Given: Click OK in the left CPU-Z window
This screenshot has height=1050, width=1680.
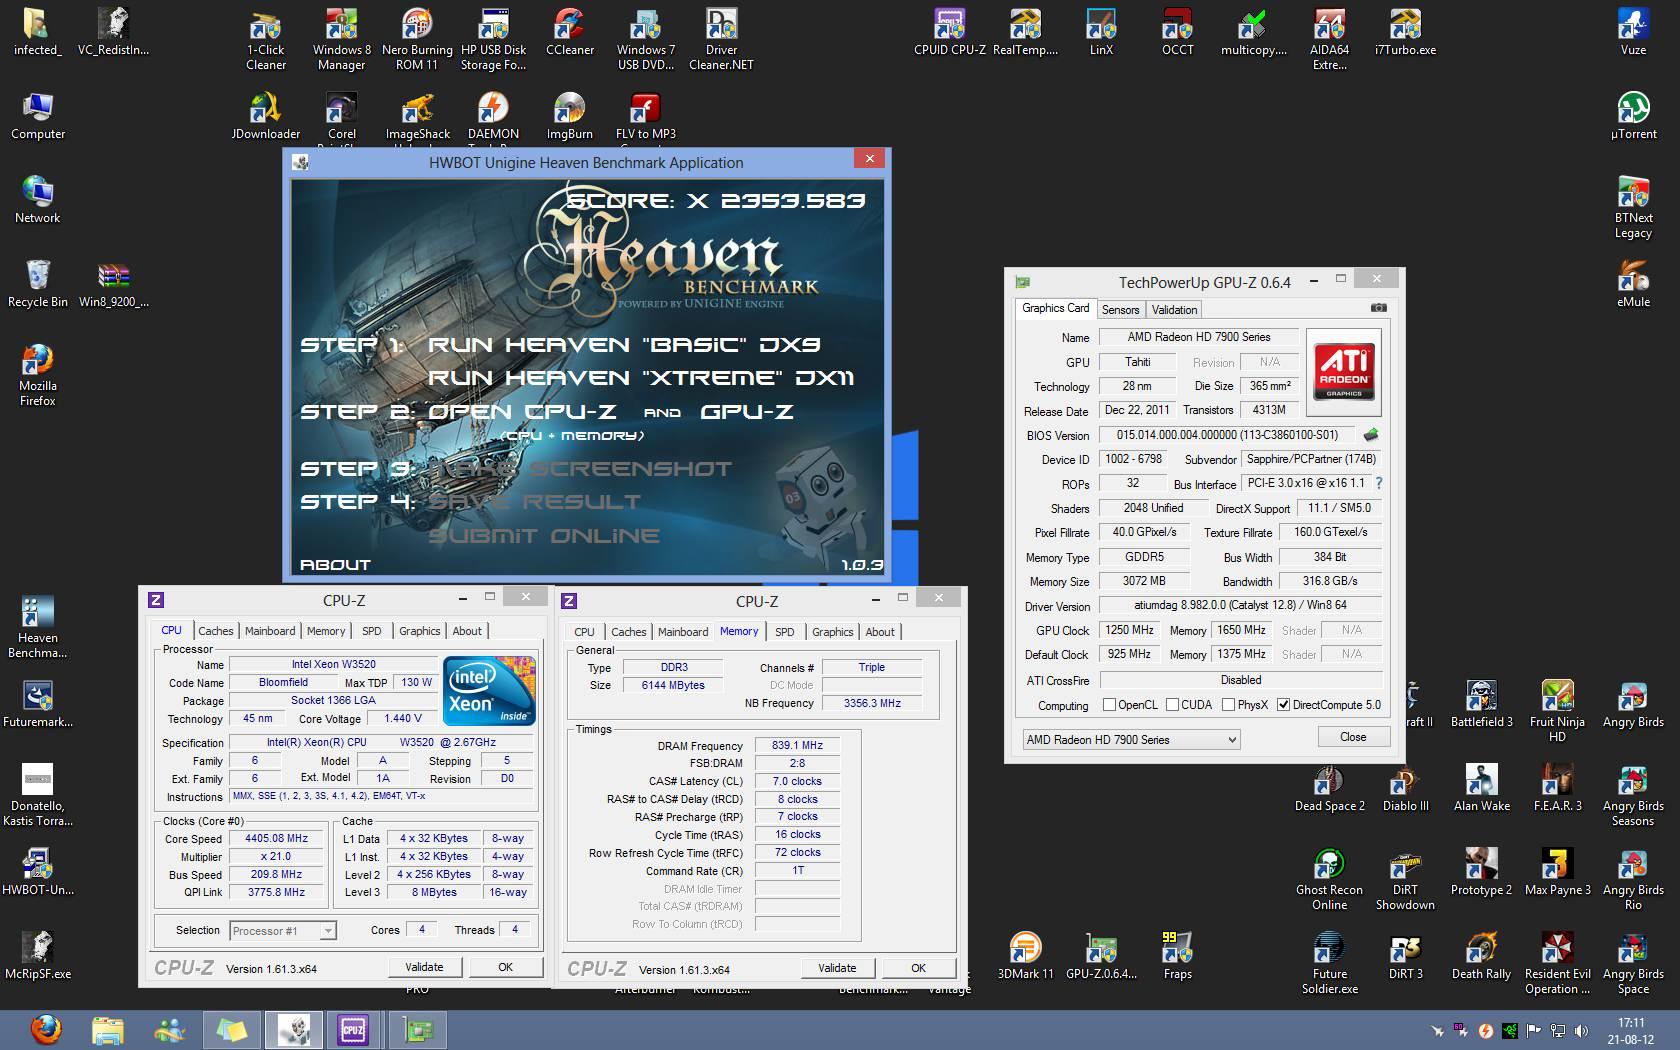Looking at the screenshot, I should click(505, 967).
